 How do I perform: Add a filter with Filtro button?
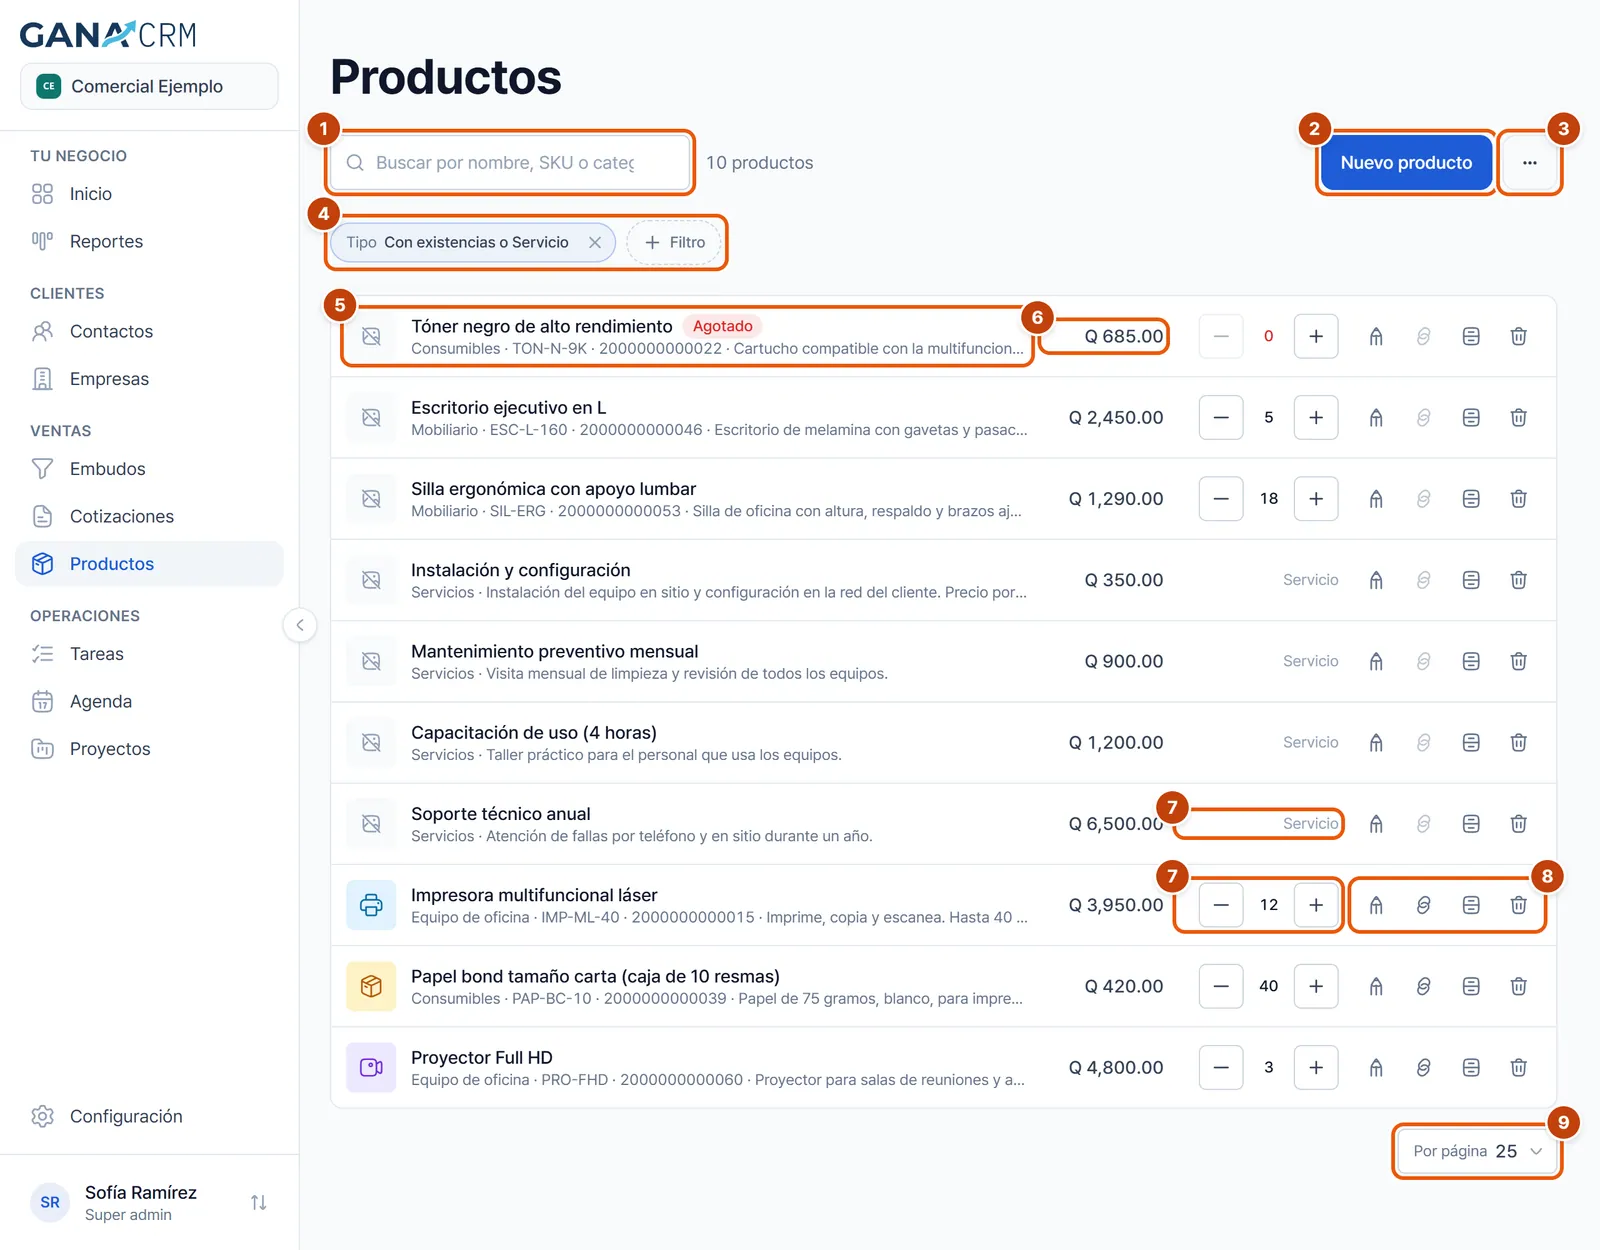click(x=675, y=242)
